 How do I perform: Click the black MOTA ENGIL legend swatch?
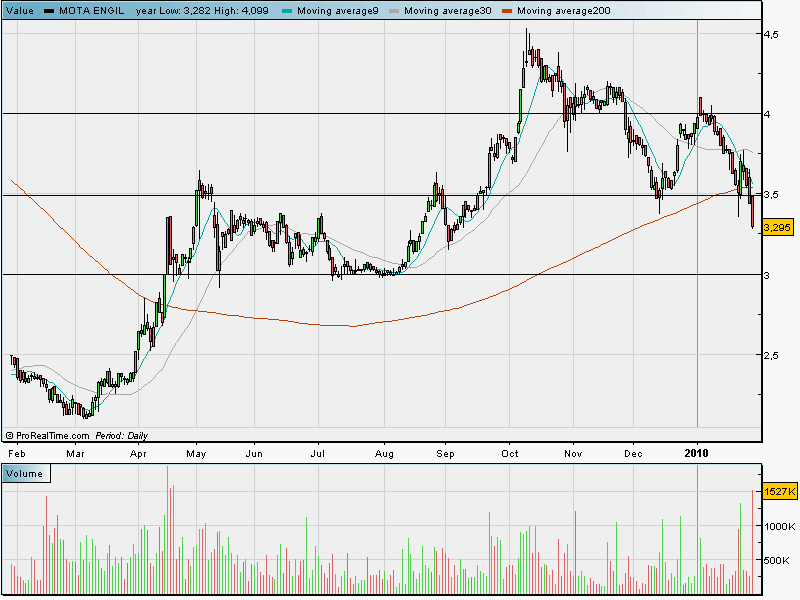click(49, 11)
